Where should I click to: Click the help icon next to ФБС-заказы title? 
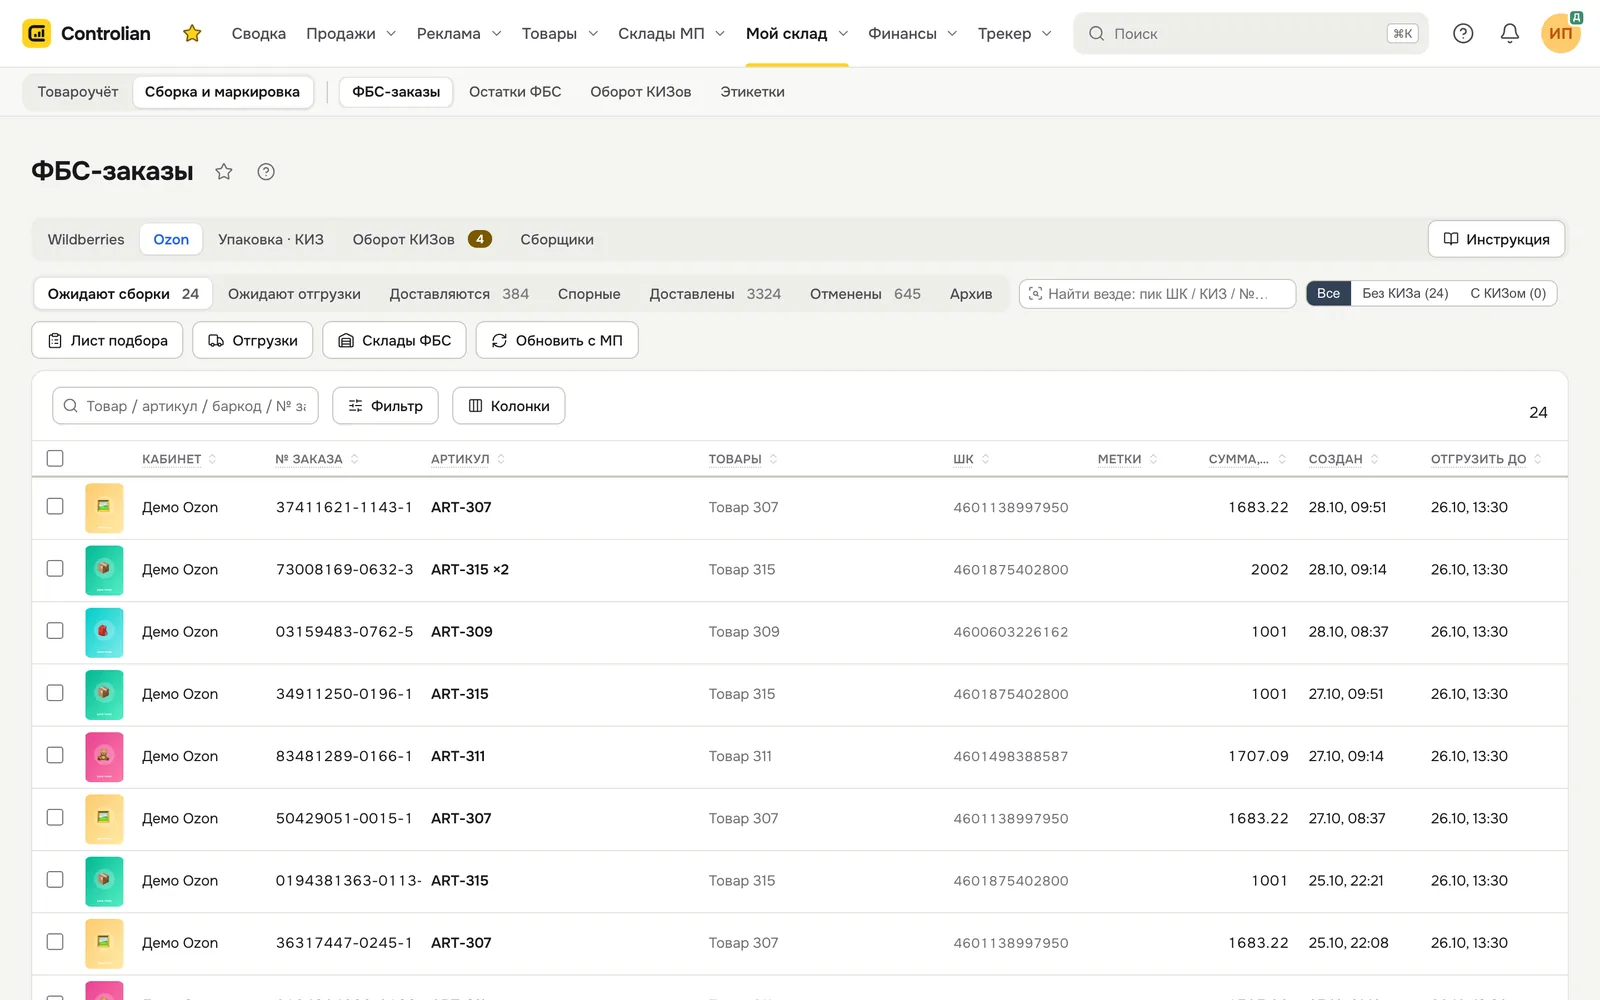tap(266, 172)
